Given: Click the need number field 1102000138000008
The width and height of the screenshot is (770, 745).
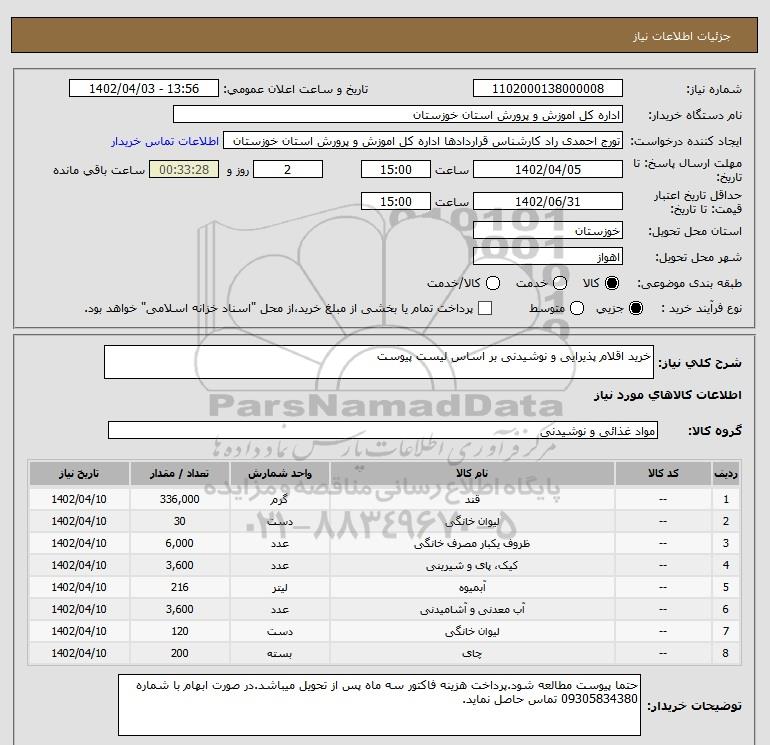Looking at the screenshot, I should pyautogui.click(x=548, y=88).
